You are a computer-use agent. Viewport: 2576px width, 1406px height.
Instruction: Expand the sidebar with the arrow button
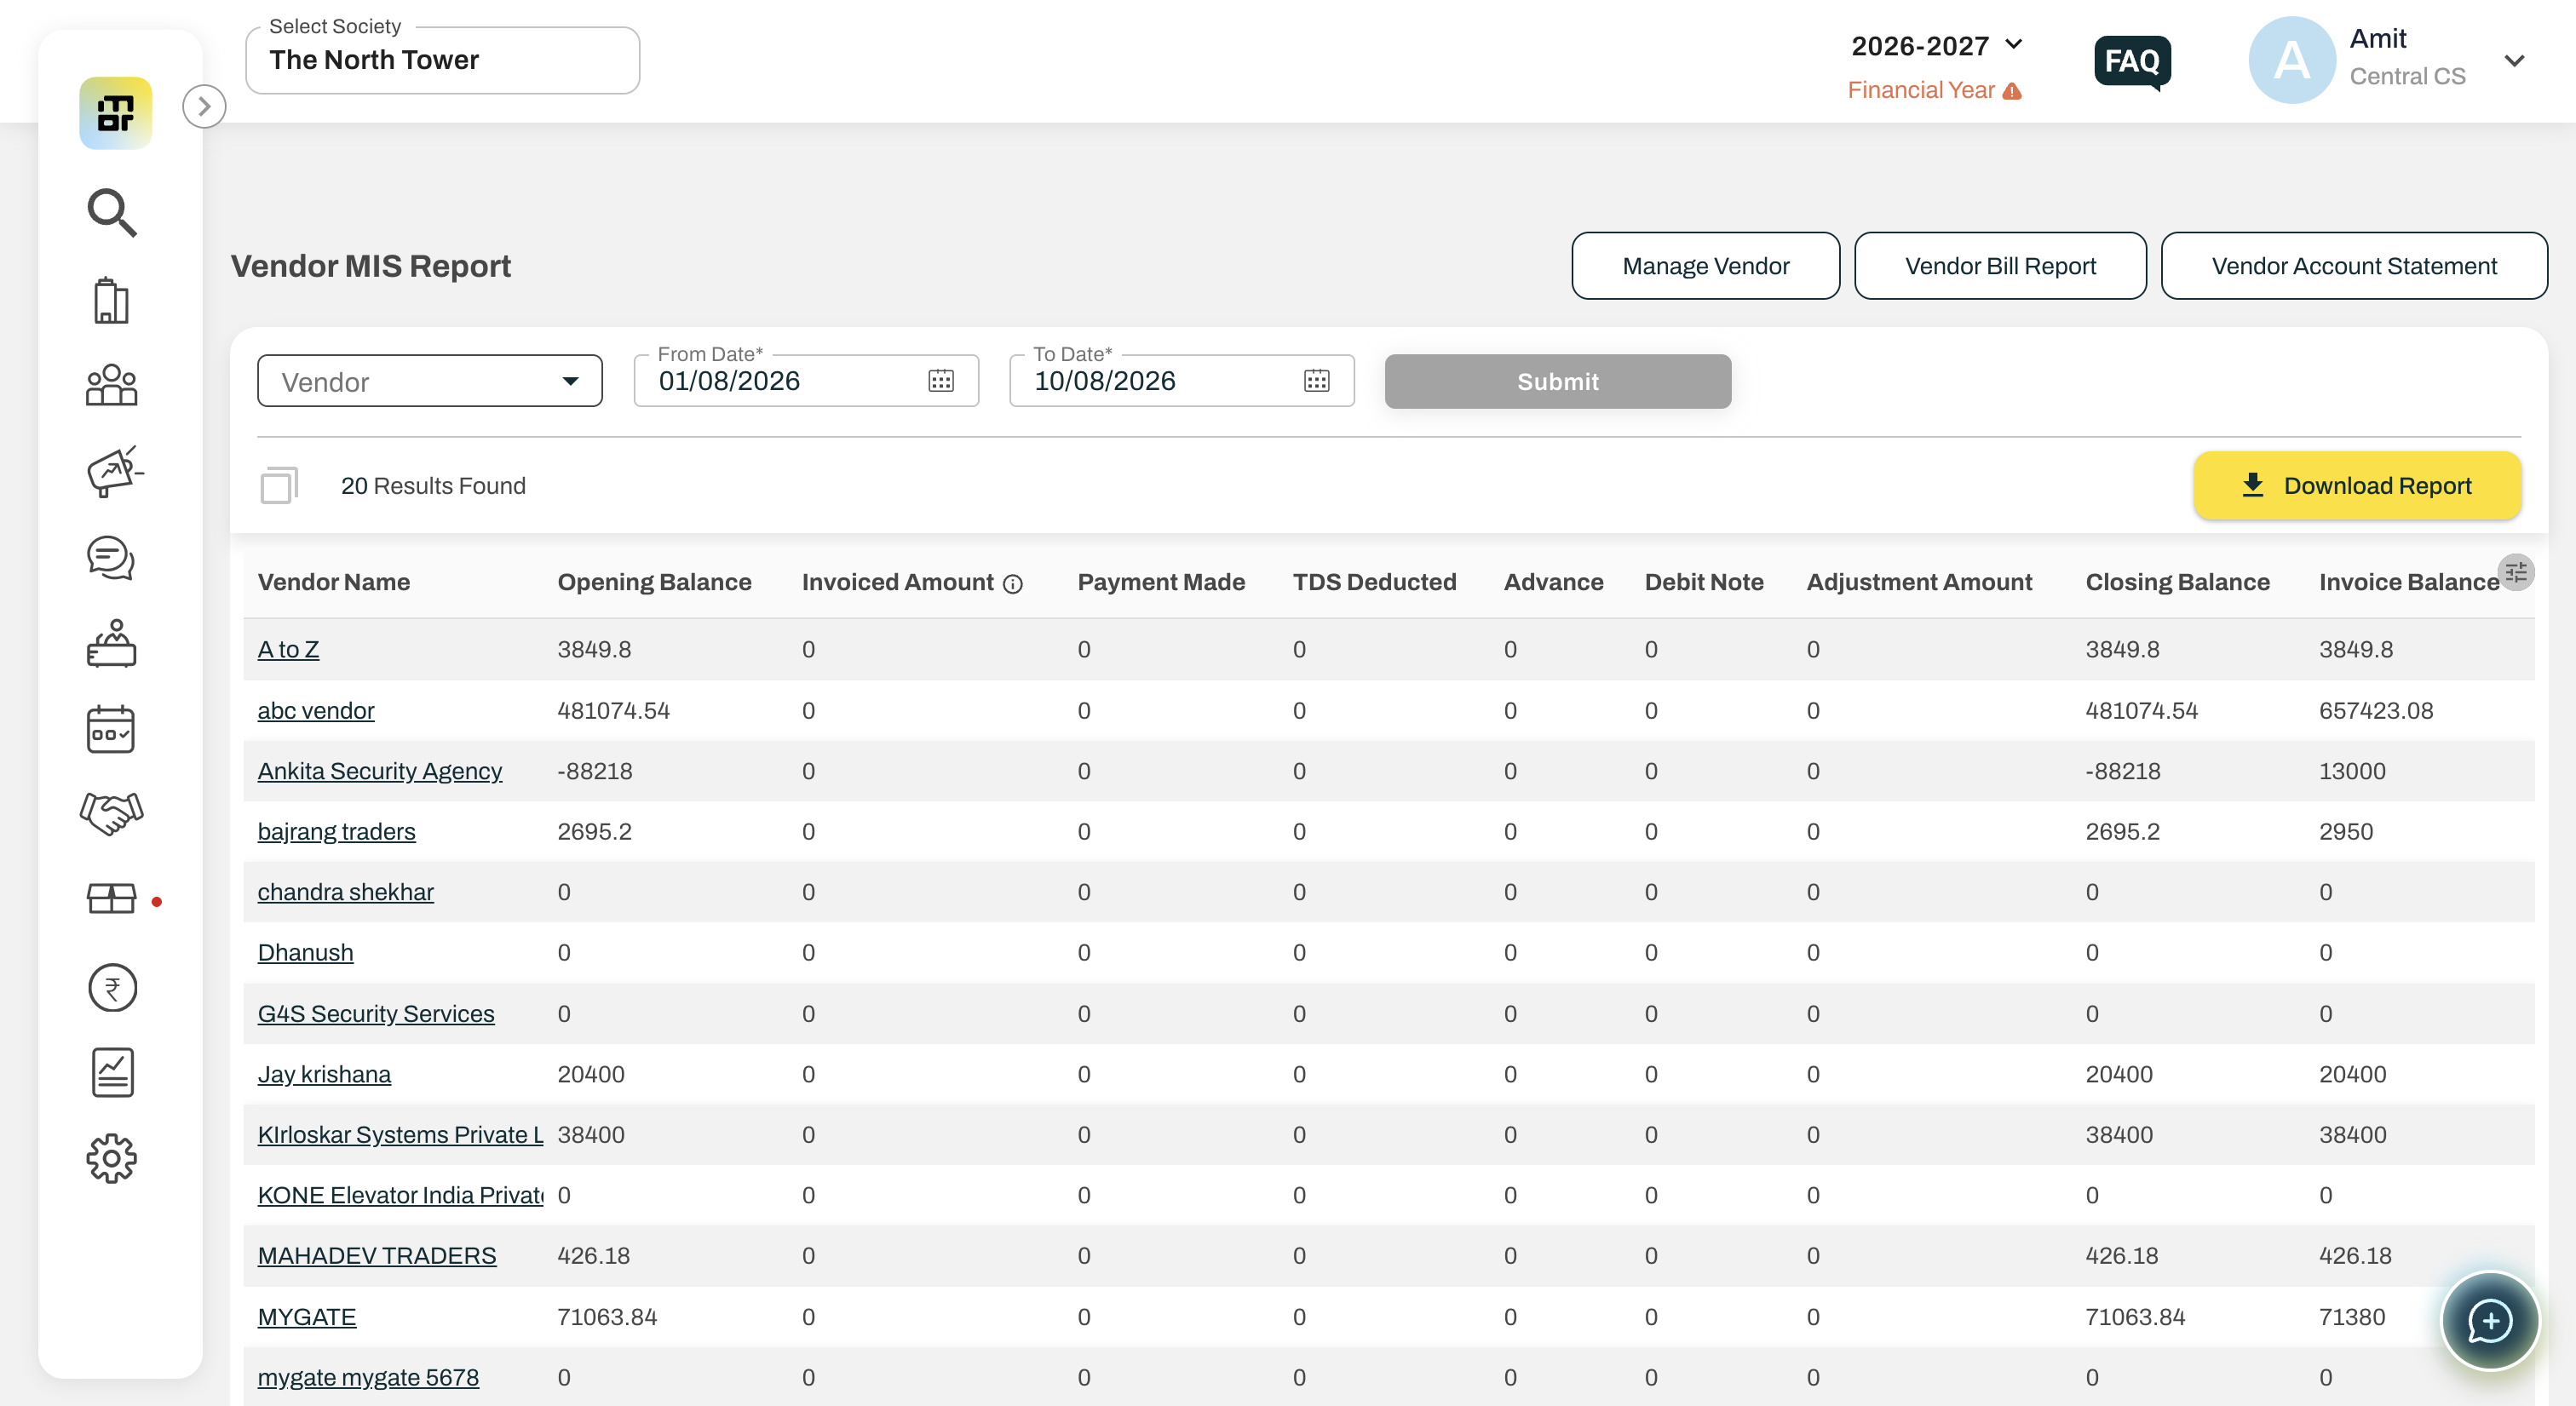205,106
